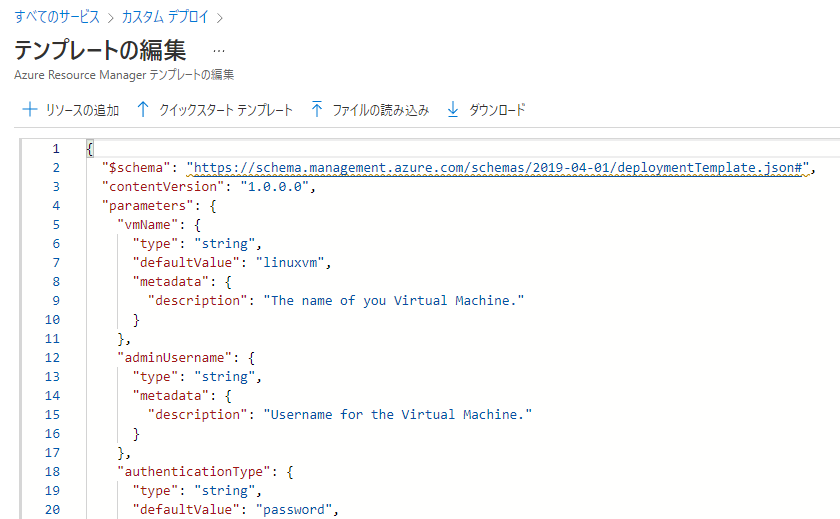This screenshot has height=519, width=840.
Task: Go to すべてのサービス breadcrumb
Action: (57, 17)
